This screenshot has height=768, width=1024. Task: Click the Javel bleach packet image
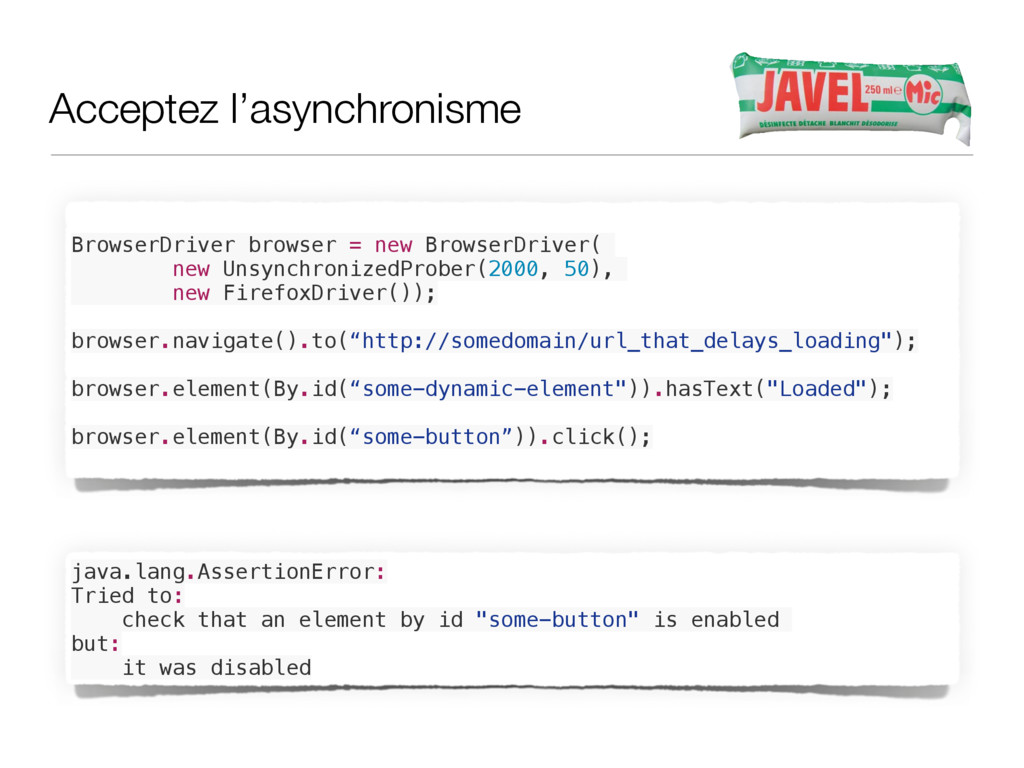tap(851, 98)
